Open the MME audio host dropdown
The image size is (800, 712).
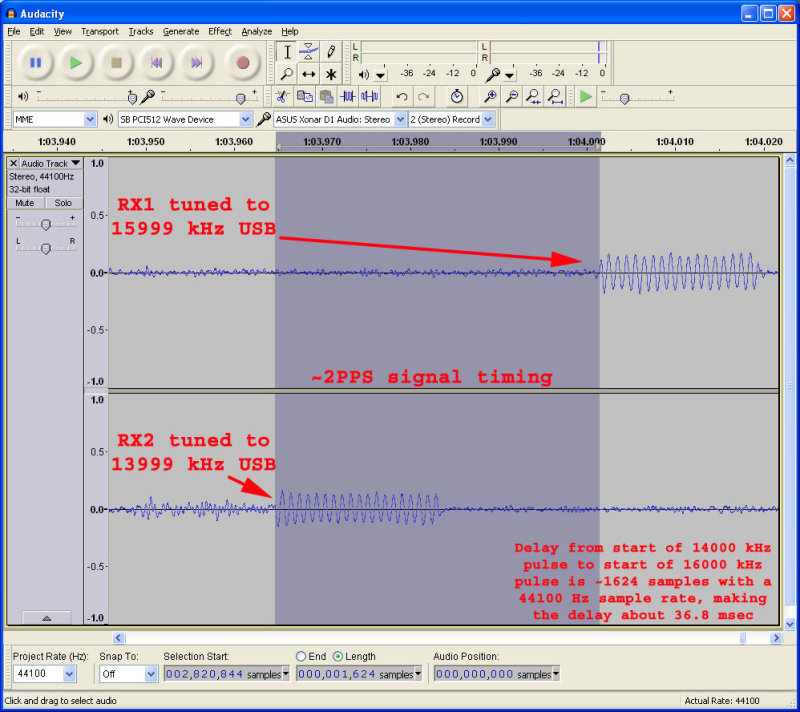[90, 119]
